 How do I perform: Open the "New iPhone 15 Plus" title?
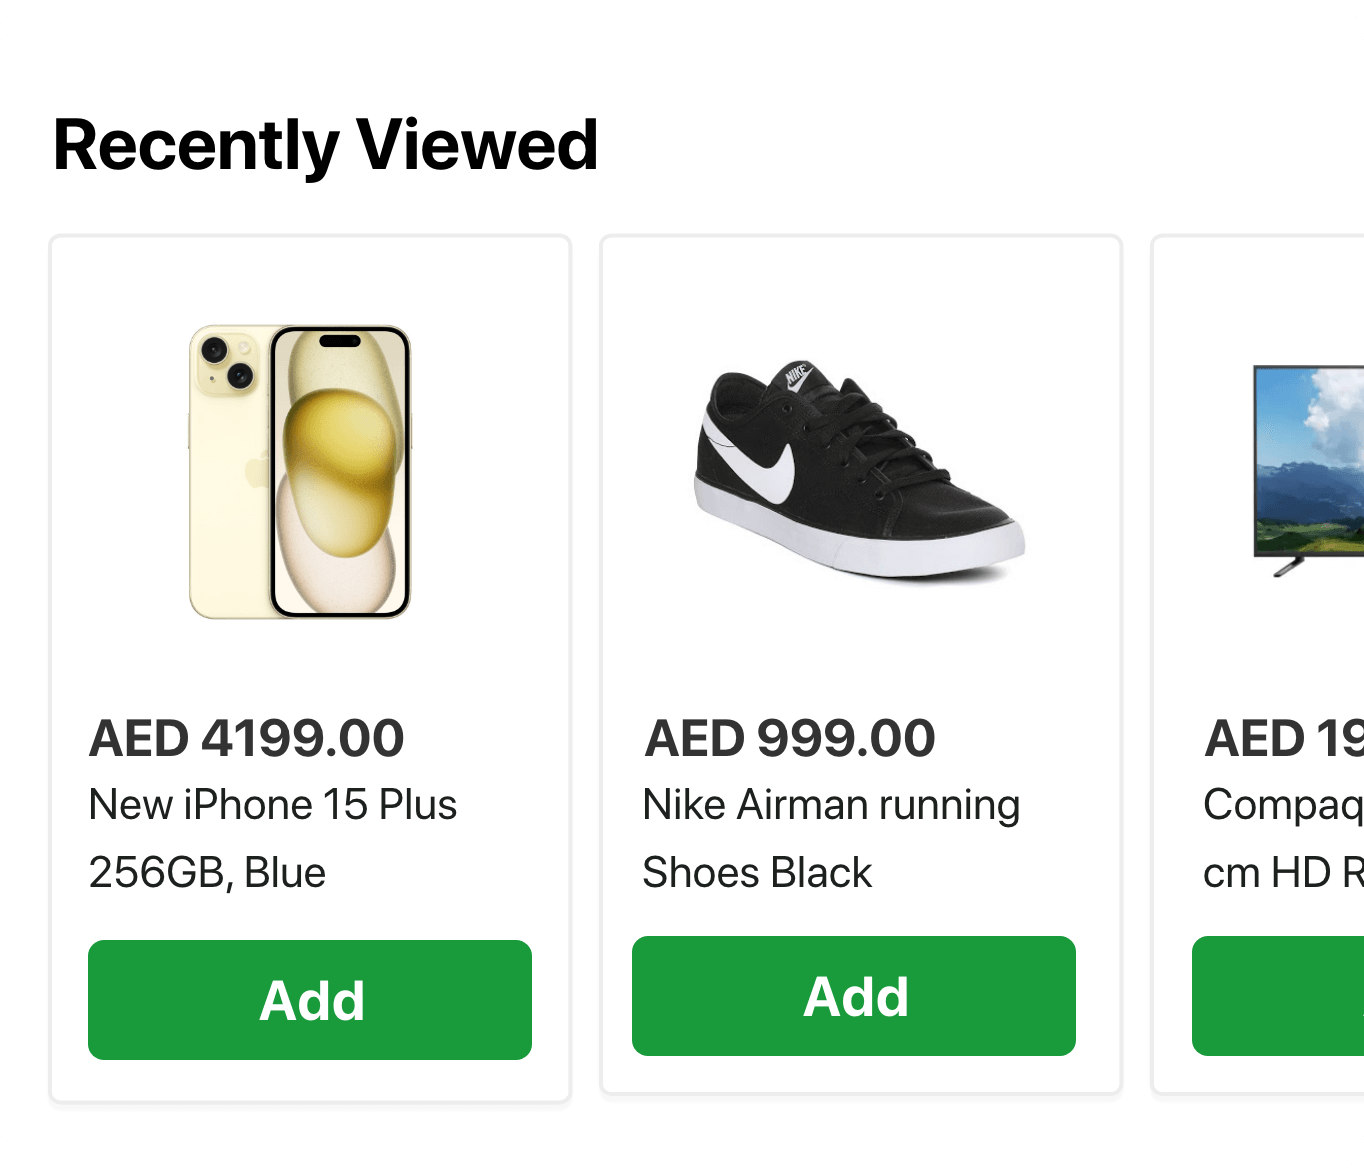click(272, 805)
